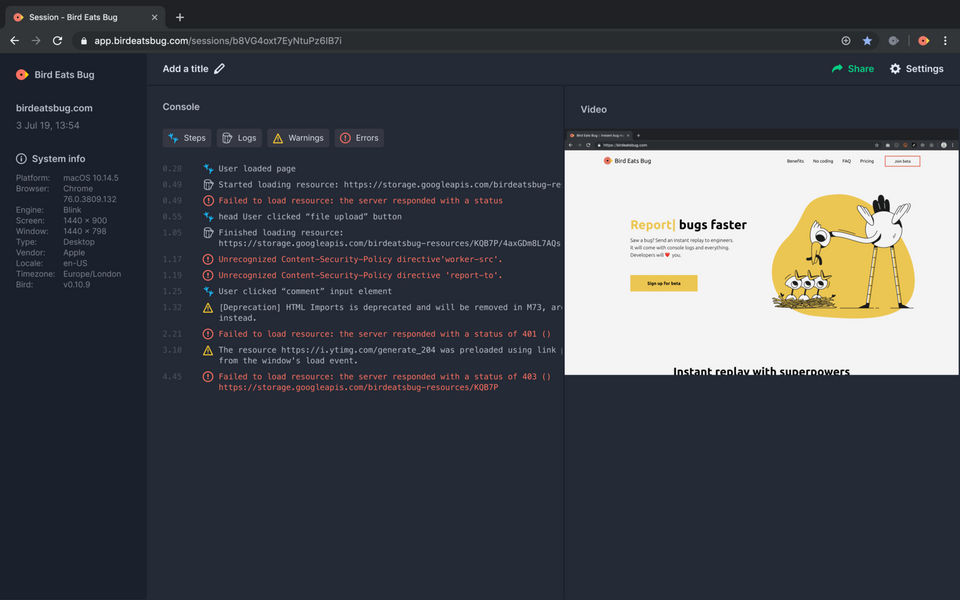
Task: Click the System info circle icon
Action: (x=22, y=159)
